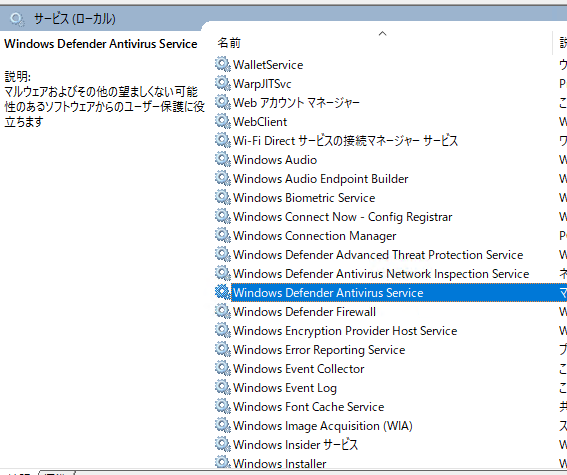
Task: Select Web アカウント マネージャー service
Action: click(x=296, y=103)
